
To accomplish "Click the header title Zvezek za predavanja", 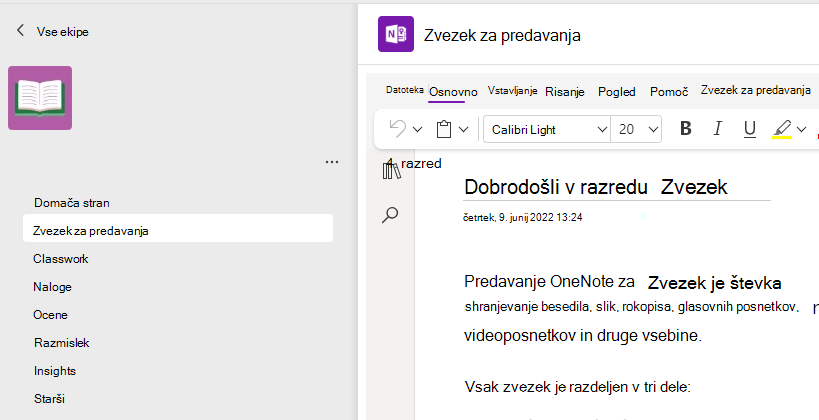I will click(502, 36).
